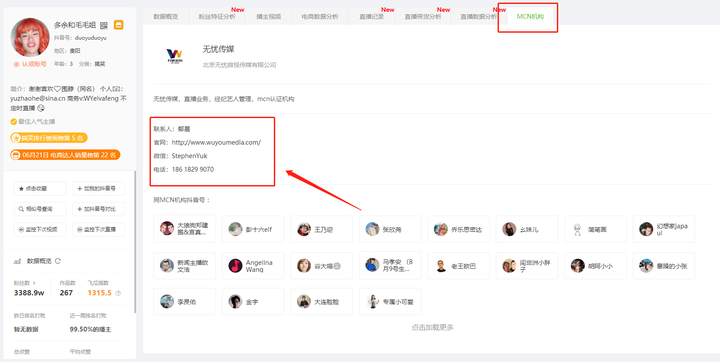Expand 粉丝数 via its arrow
This screenshot has width=720, height=362.
(34, 283)
